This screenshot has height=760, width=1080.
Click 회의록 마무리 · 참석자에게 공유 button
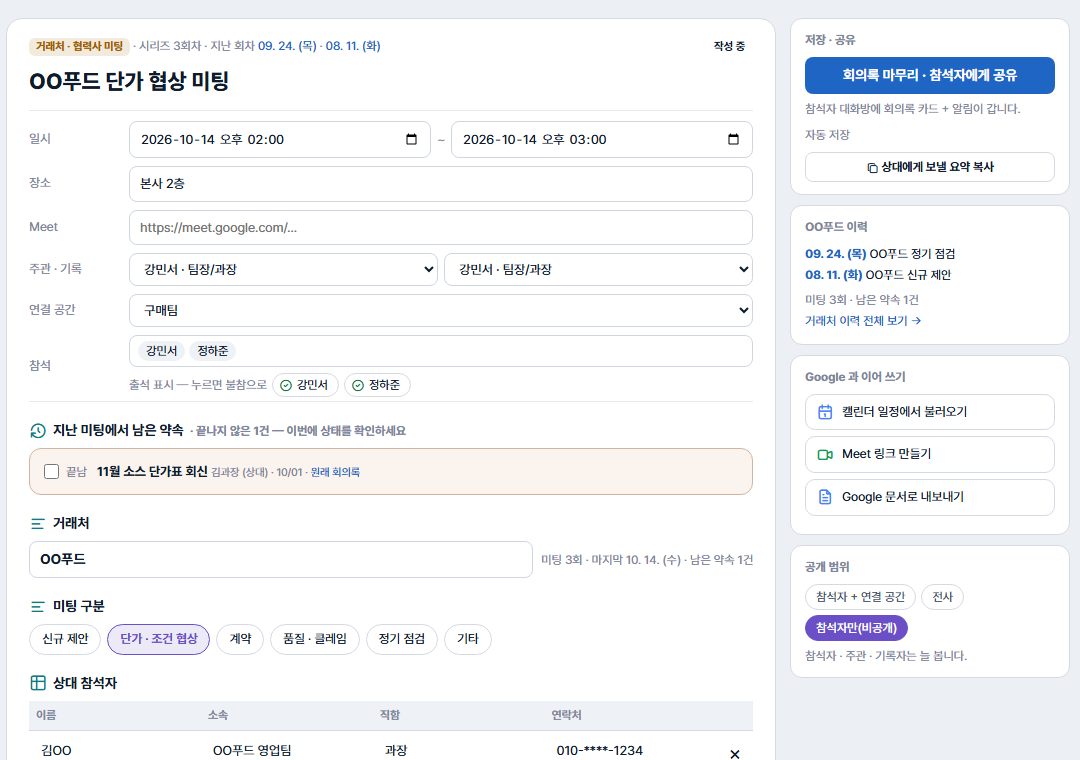point(930,75)
